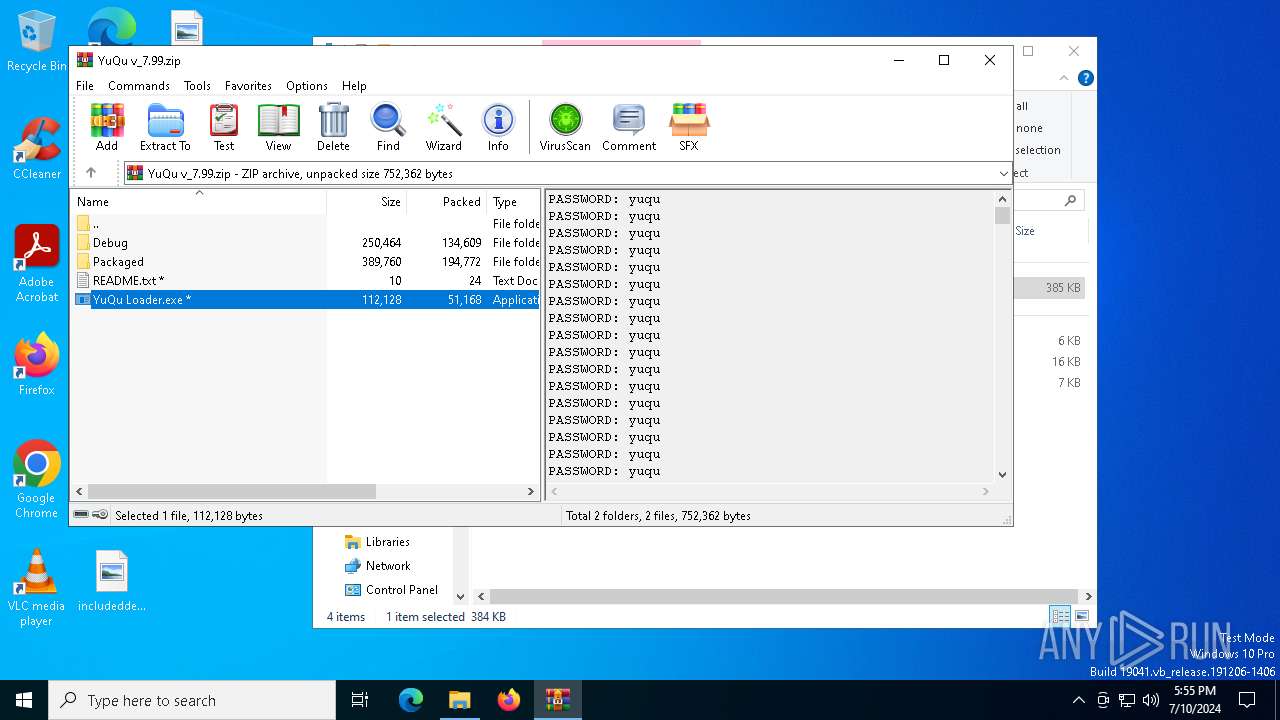The image size is (1280, 720).
Task: Open the Find magnifier tool
Action: (x=388, y=127)
